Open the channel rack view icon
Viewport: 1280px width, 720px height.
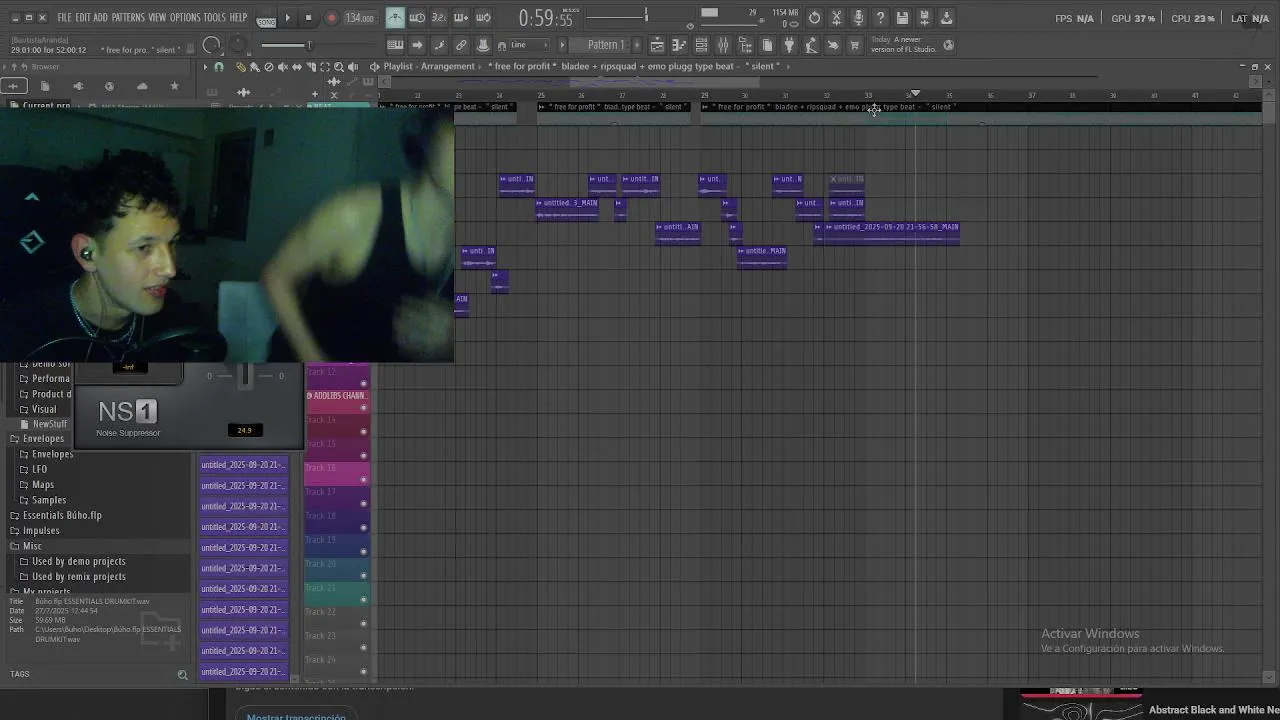click(x=701, y=45)
